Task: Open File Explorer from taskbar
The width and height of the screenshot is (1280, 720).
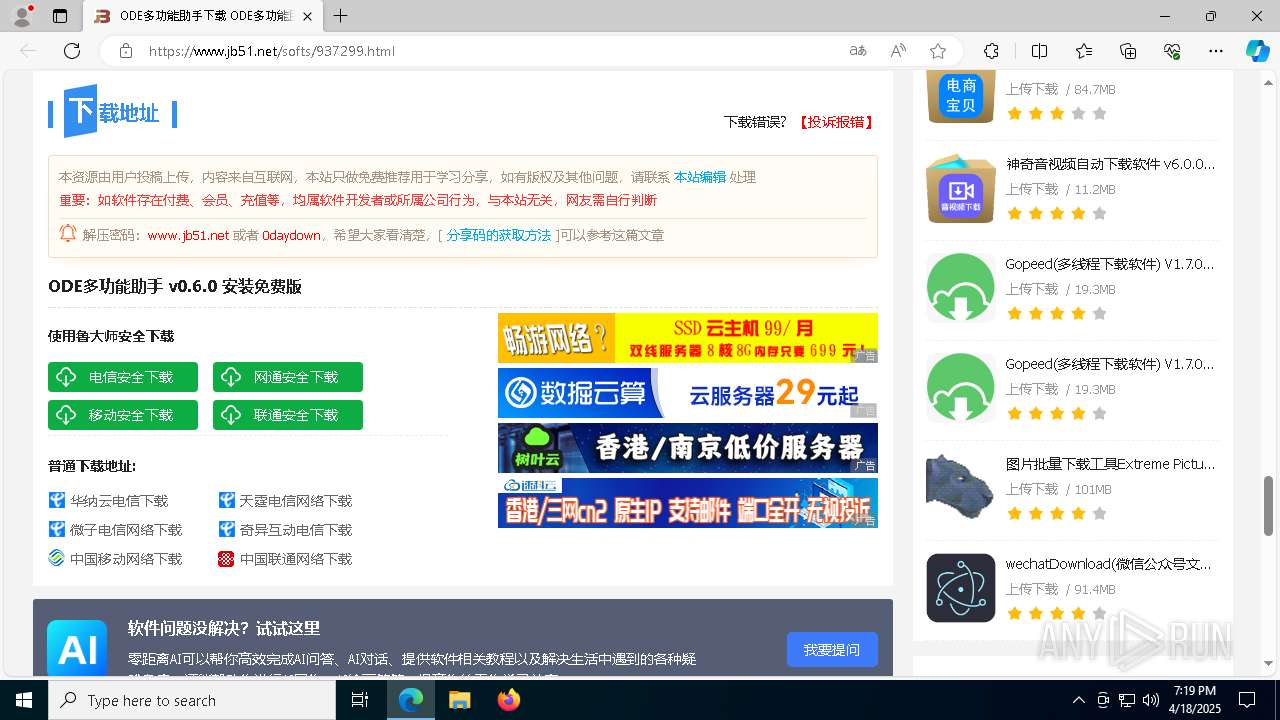Action: tap(459, 700)
